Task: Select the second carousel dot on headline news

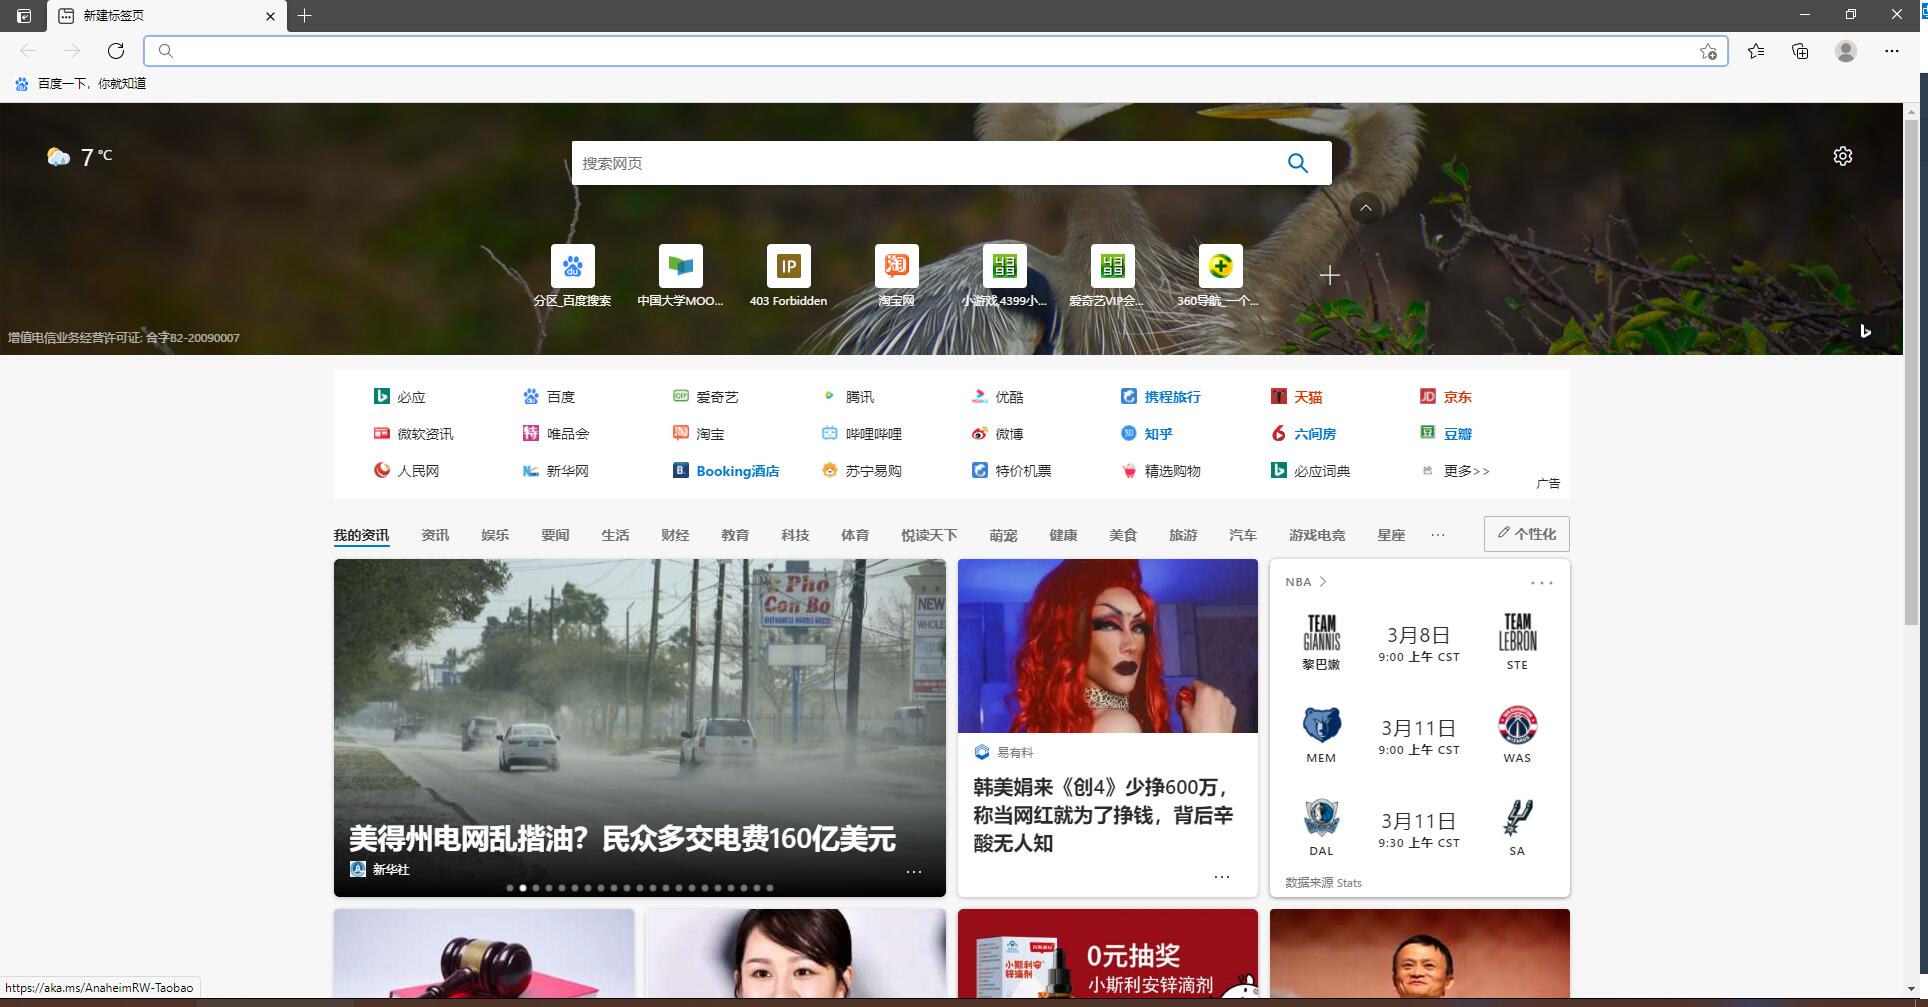Action: [x=523, y=888]
